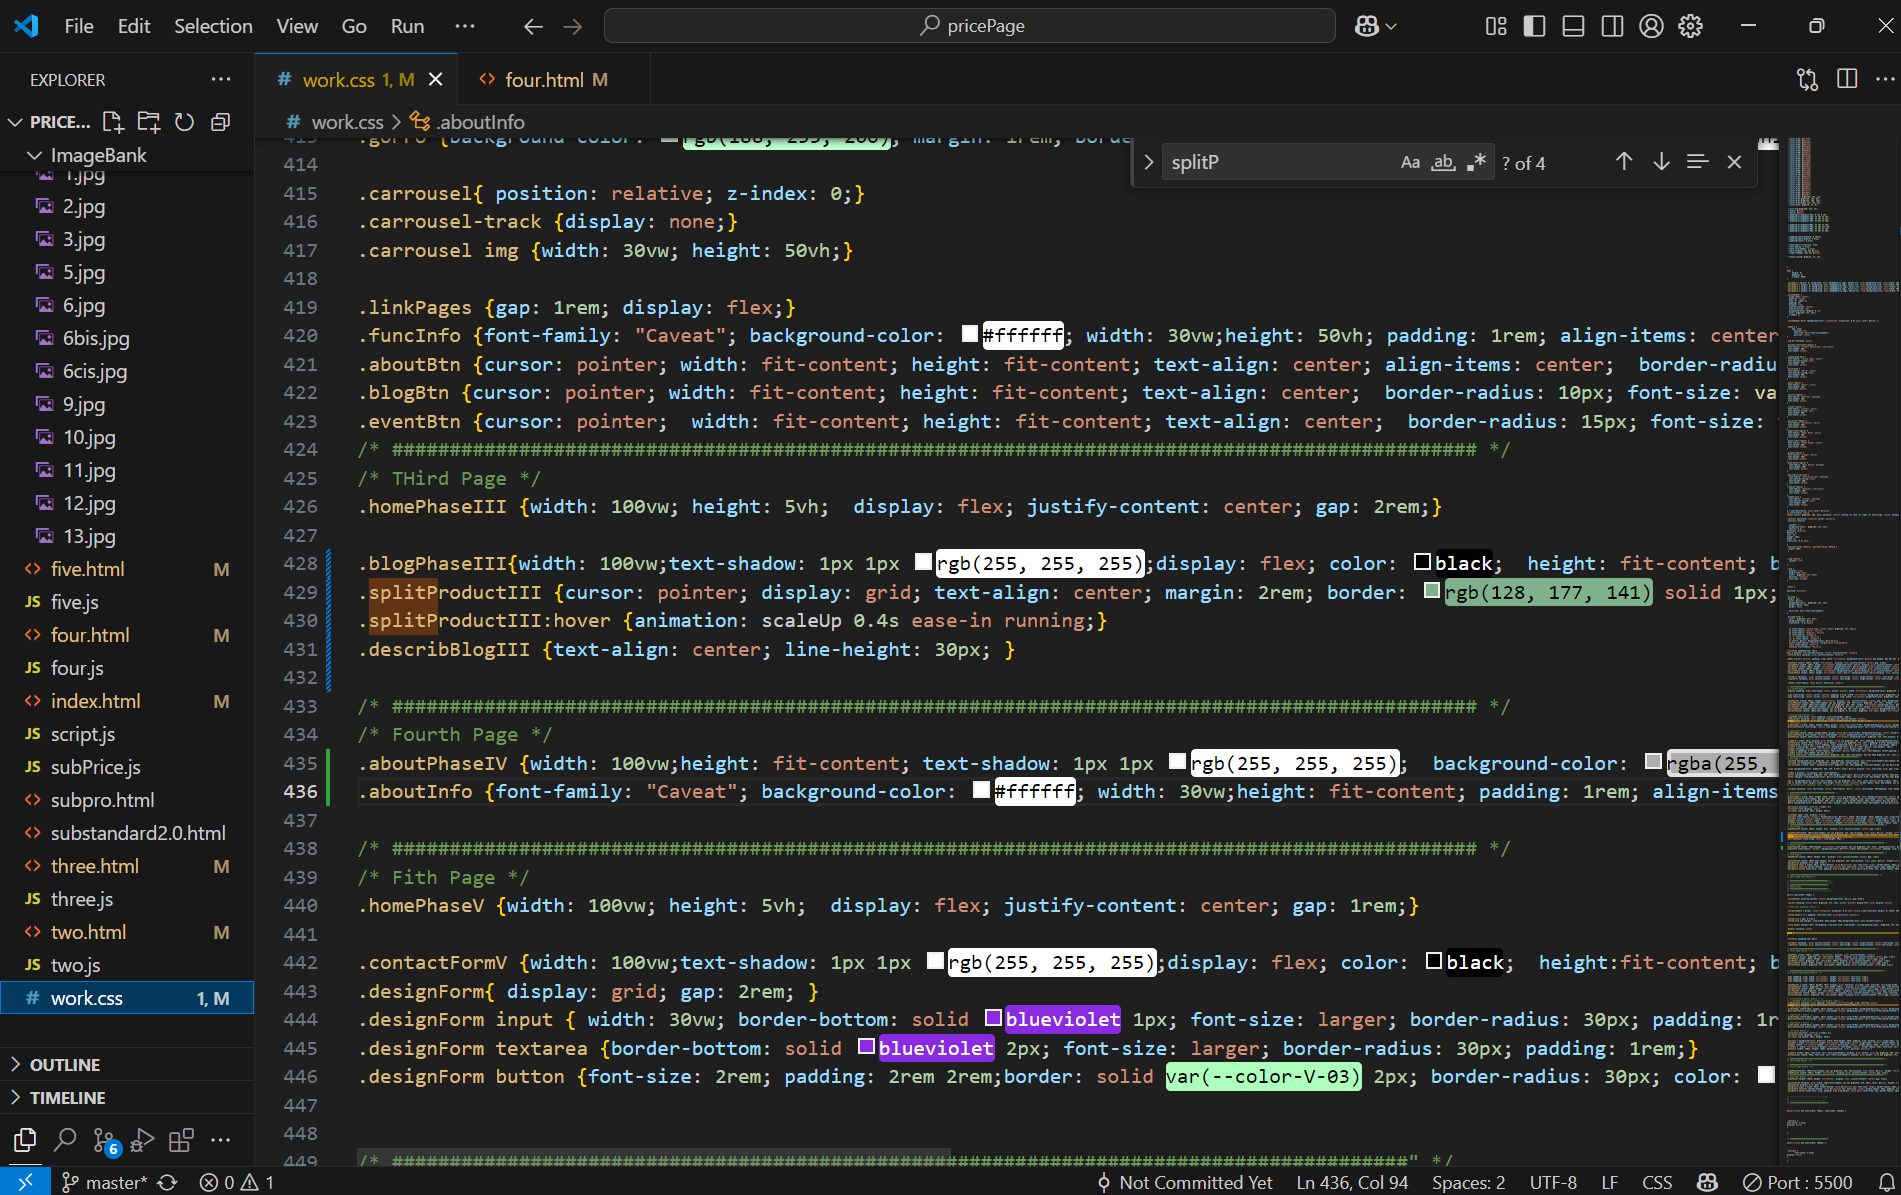Split the editor to the right
This screenshot has width=1901, height=1195.
[x=1847, y=79]
